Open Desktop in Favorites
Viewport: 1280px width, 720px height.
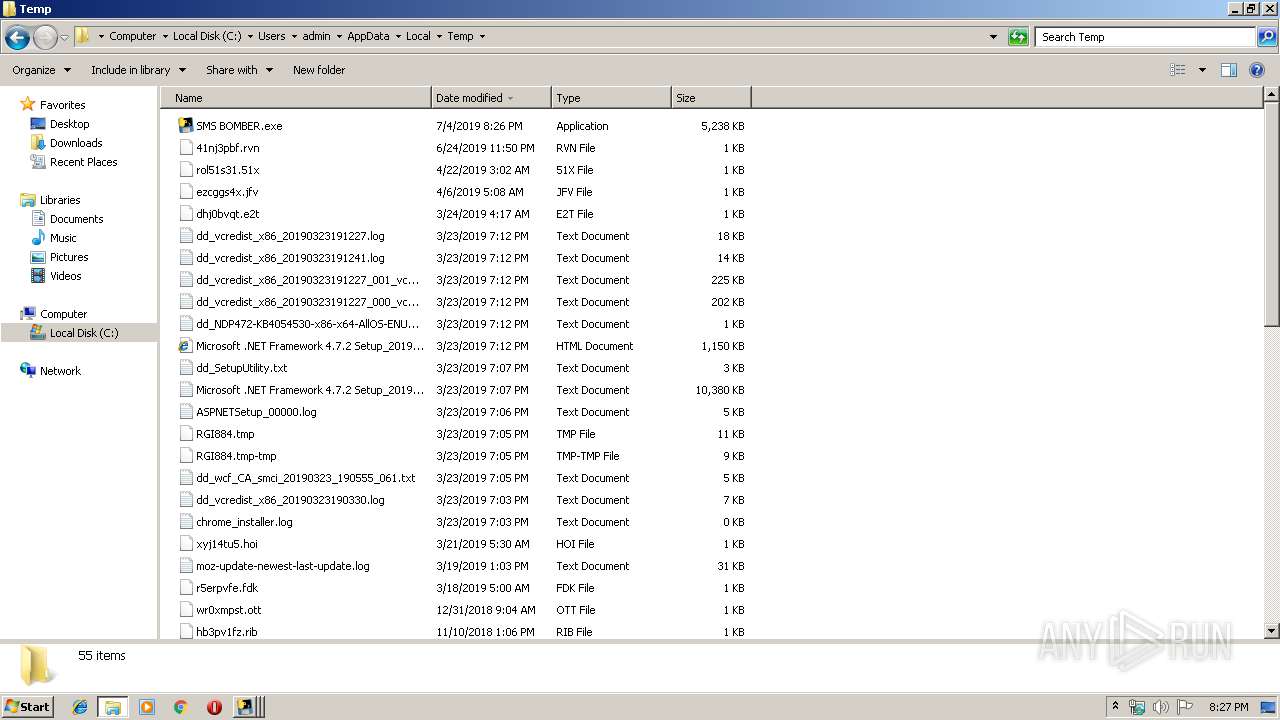pos(69,124)
